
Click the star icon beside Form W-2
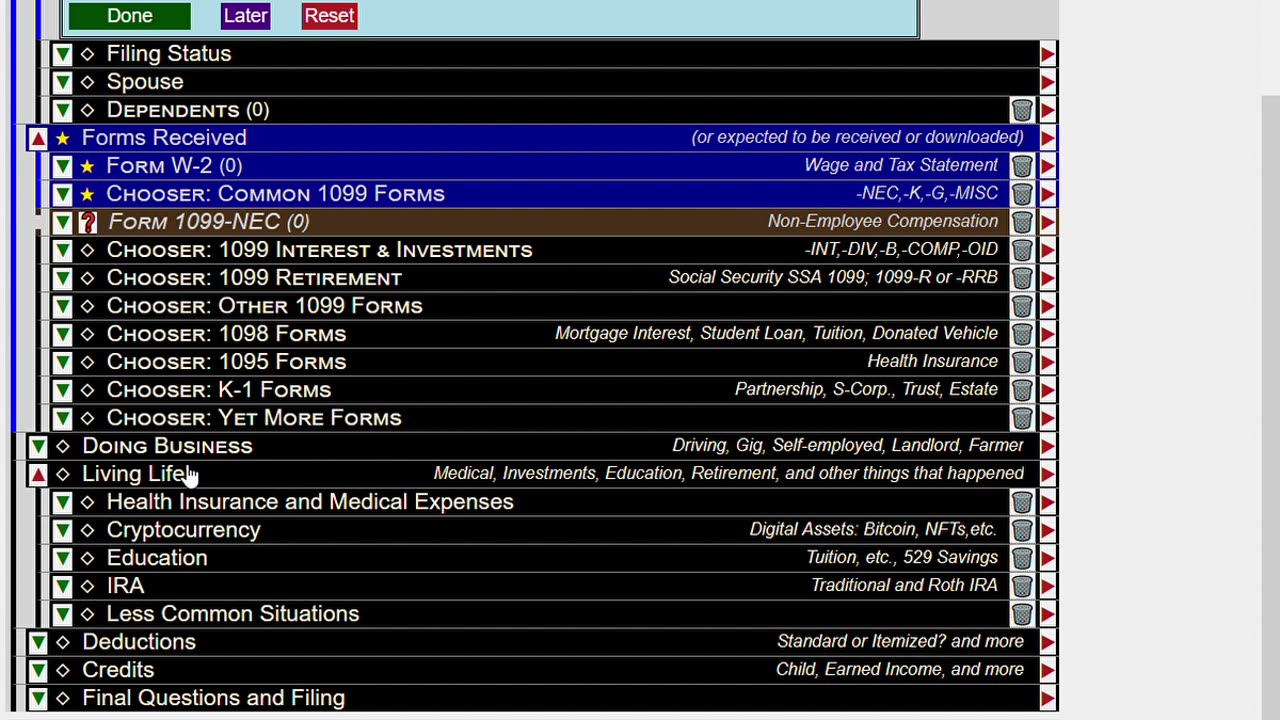coord(87,166)
